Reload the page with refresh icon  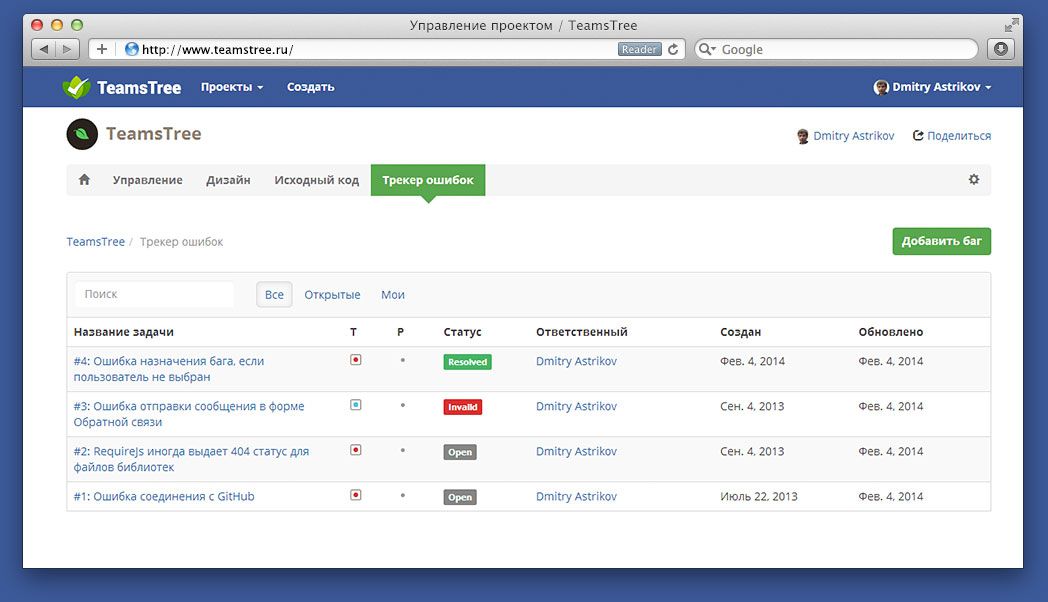[x=673, y=49]
